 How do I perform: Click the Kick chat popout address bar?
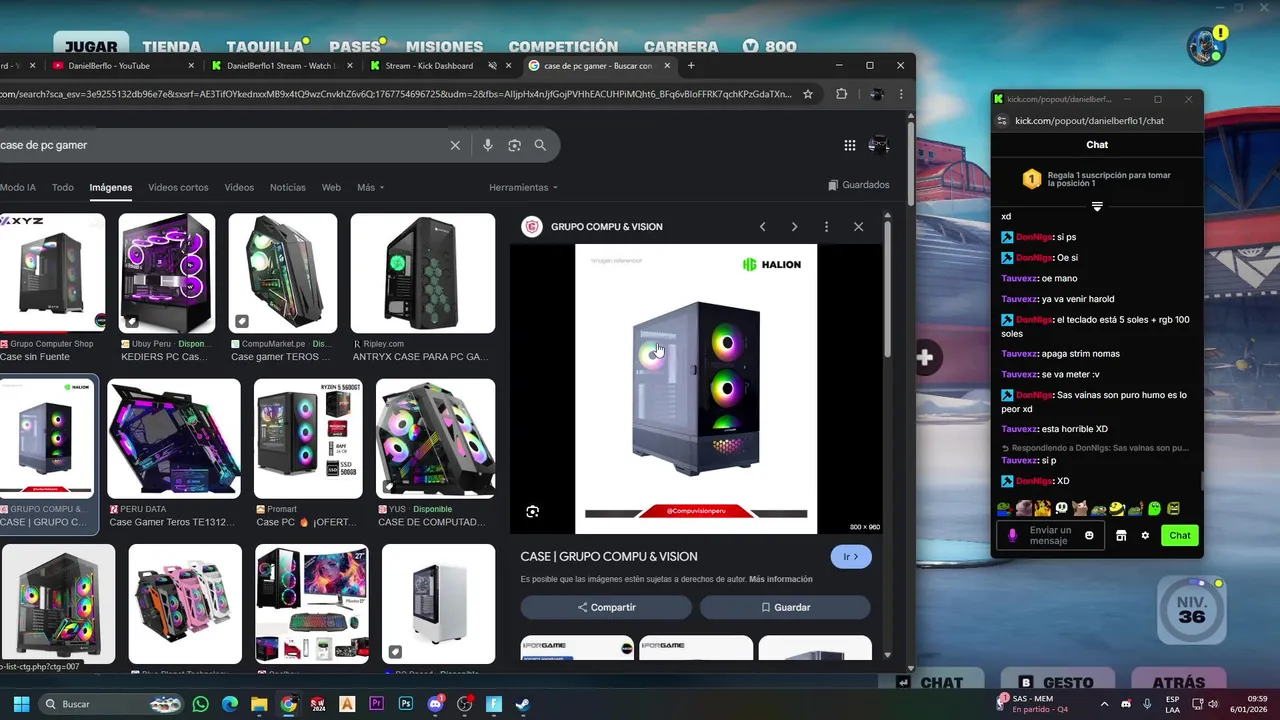point(1090,121)
